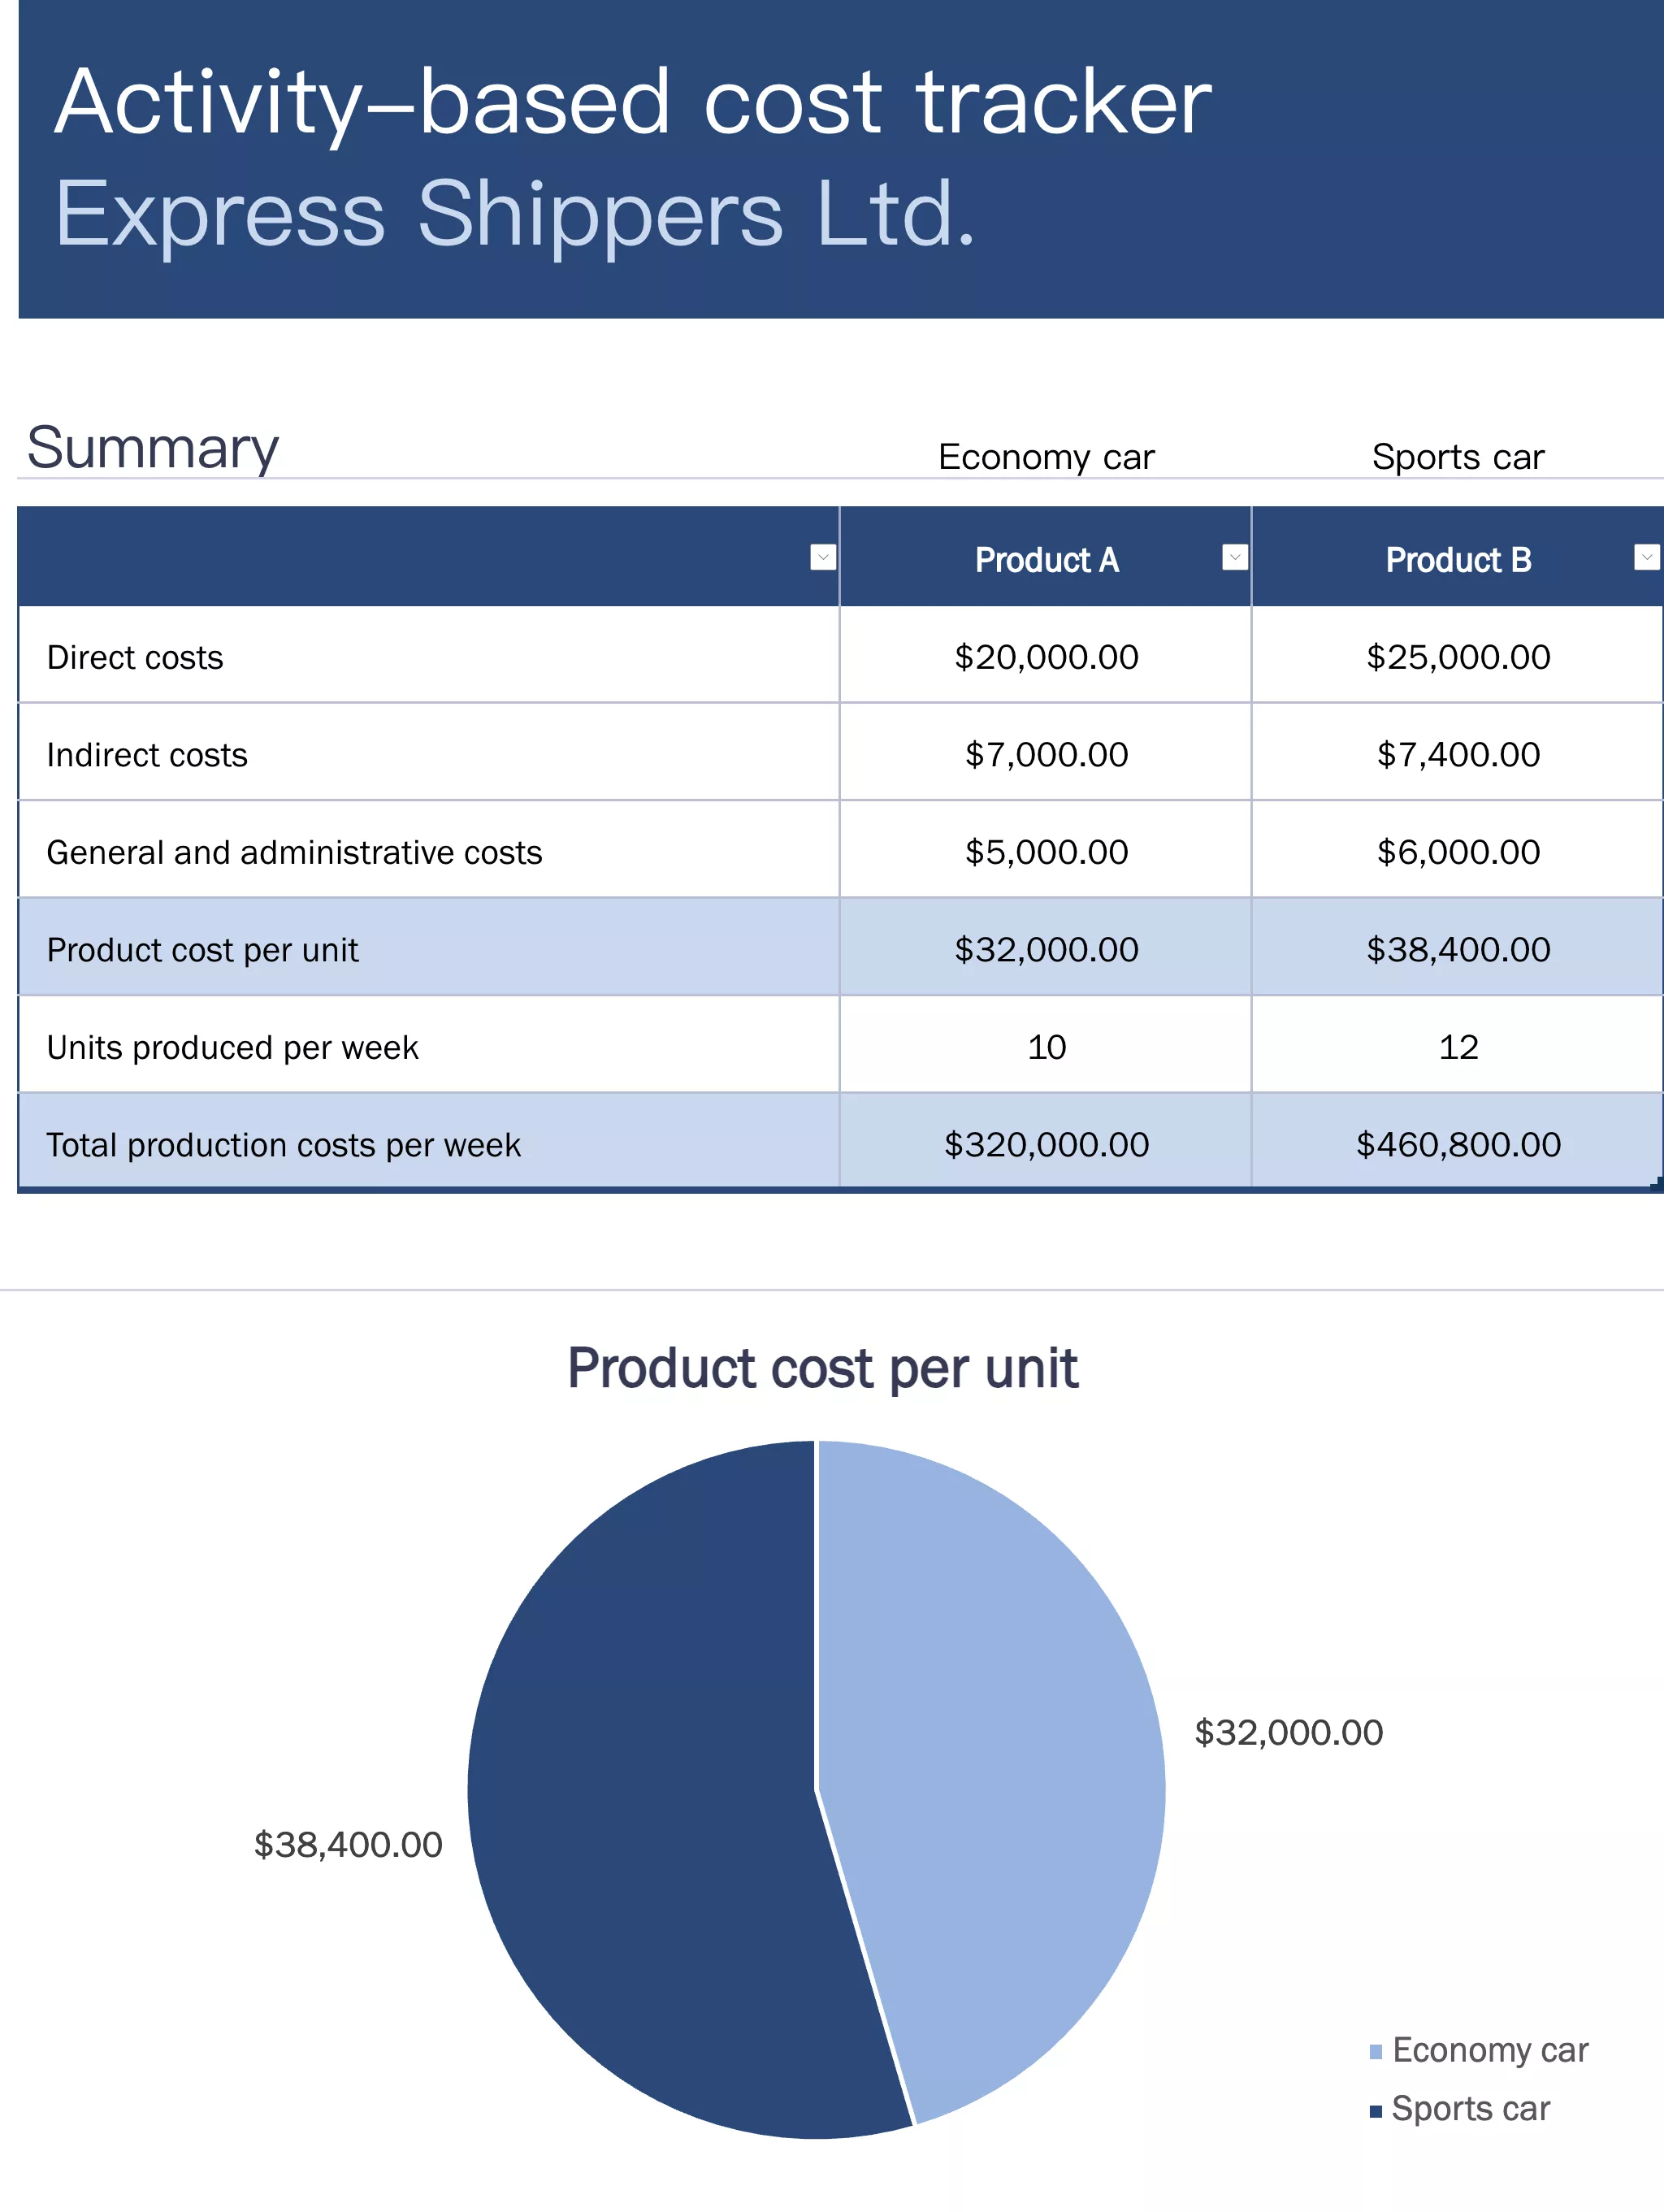1664x2212 pixels.
Task: Click the Total production costs per week label
Action: [x=283, y=1144]
